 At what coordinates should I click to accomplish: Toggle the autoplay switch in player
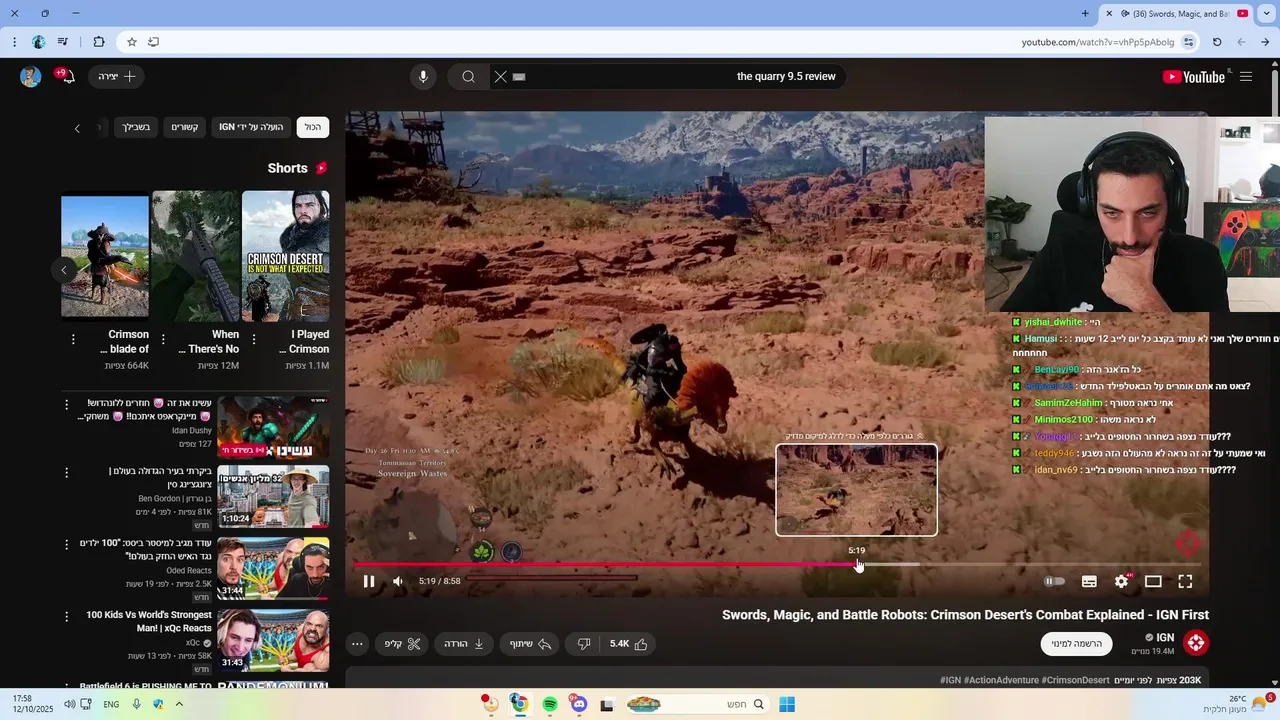click(x=1054, y=581)
